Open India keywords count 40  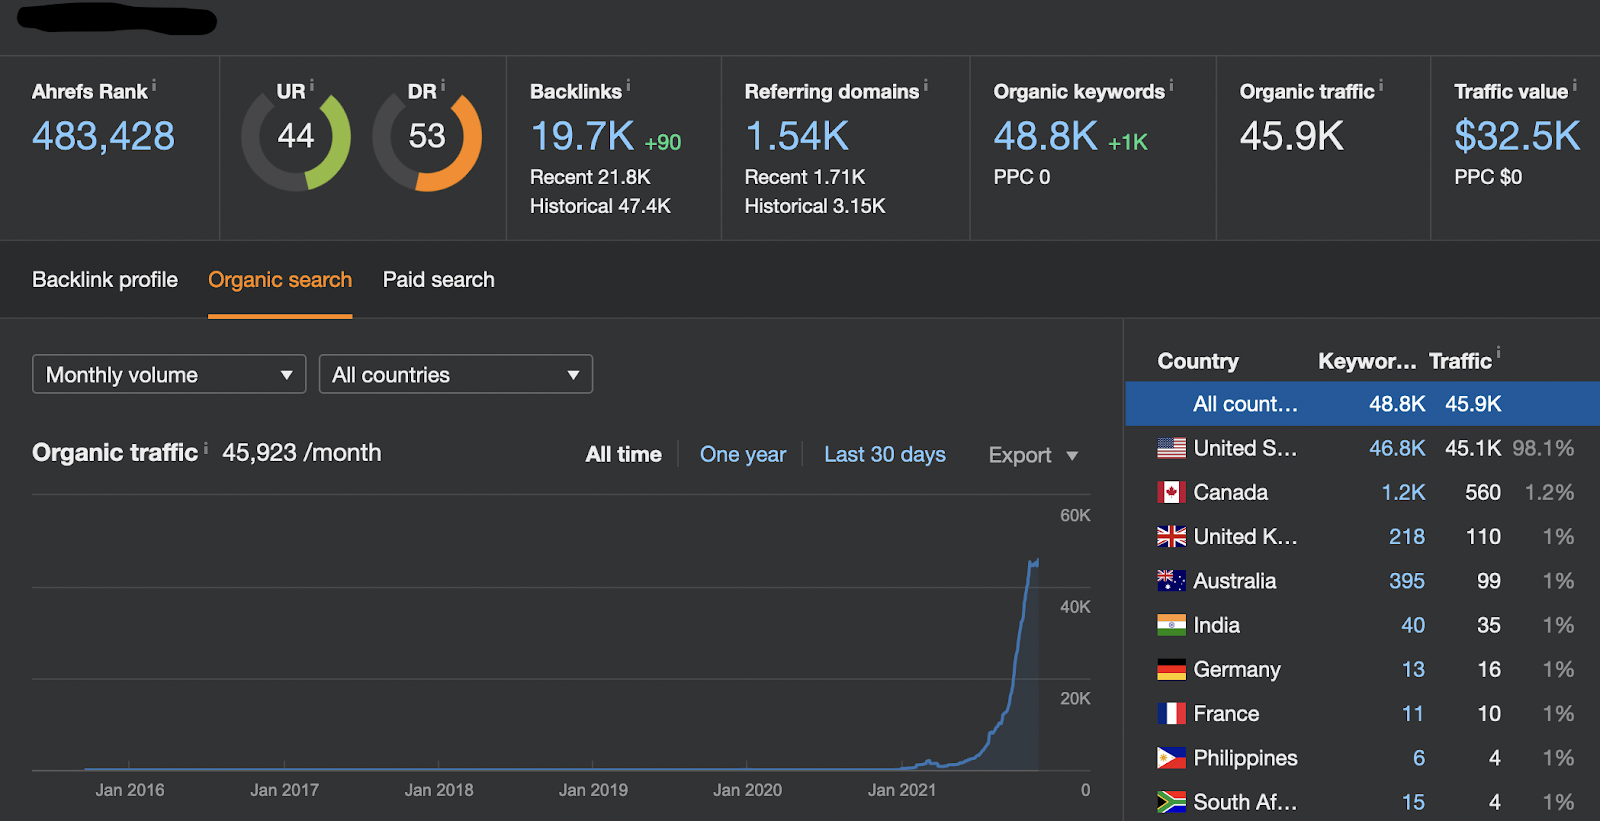(x=1413, y=625)
